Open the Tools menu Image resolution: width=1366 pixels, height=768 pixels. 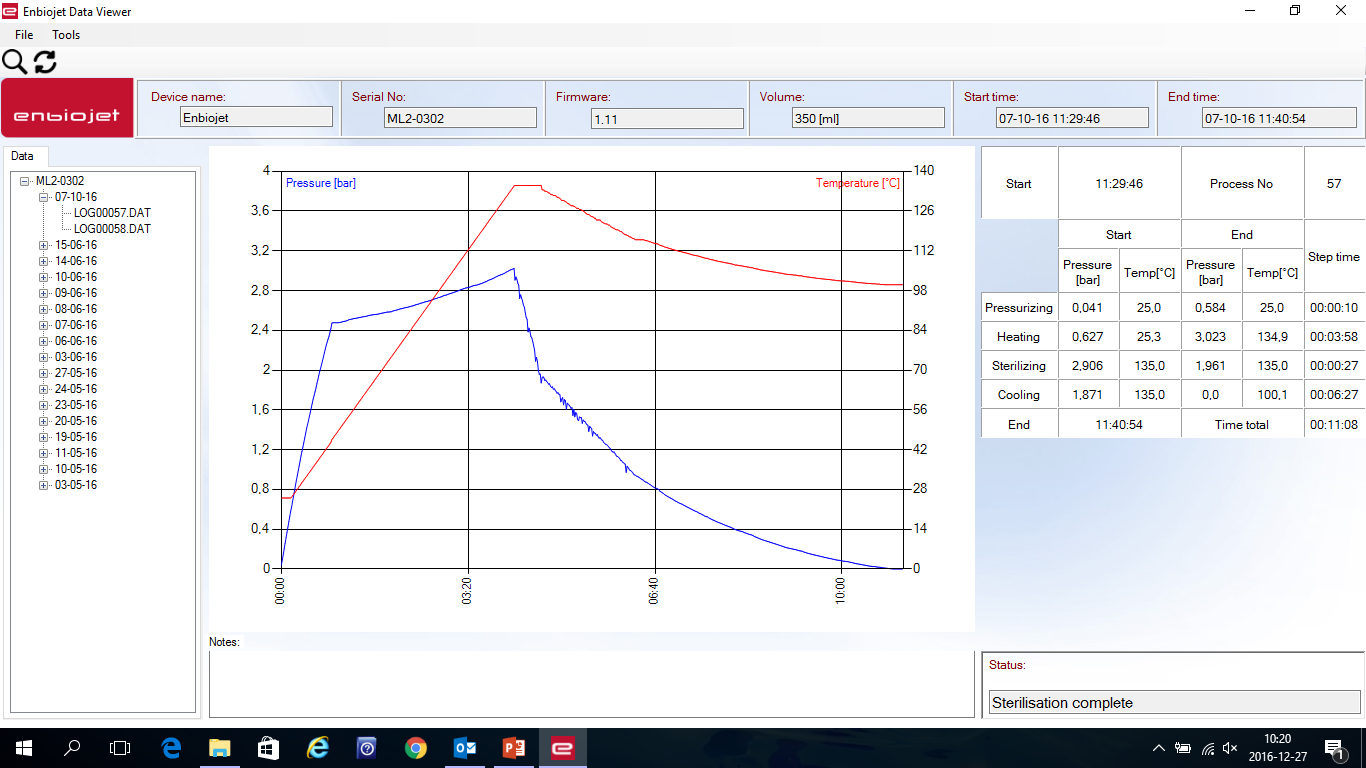[x=66, y=35]
